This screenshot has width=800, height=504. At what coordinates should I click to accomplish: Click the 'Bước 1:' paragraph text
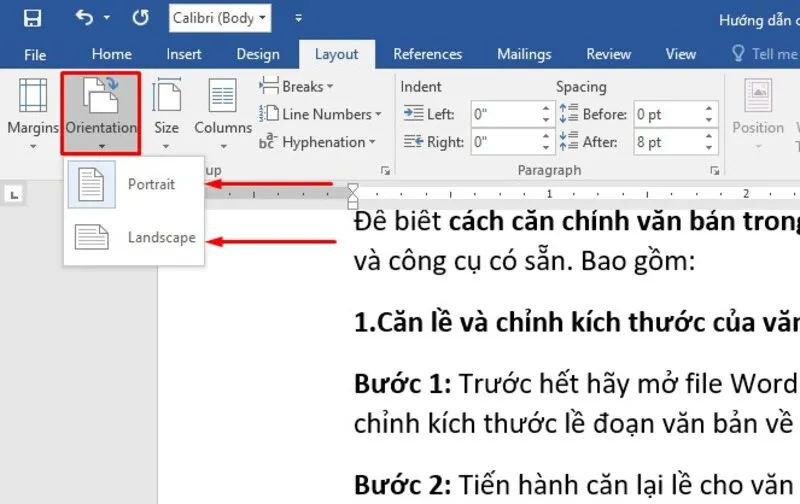click(x=577, y=384)
